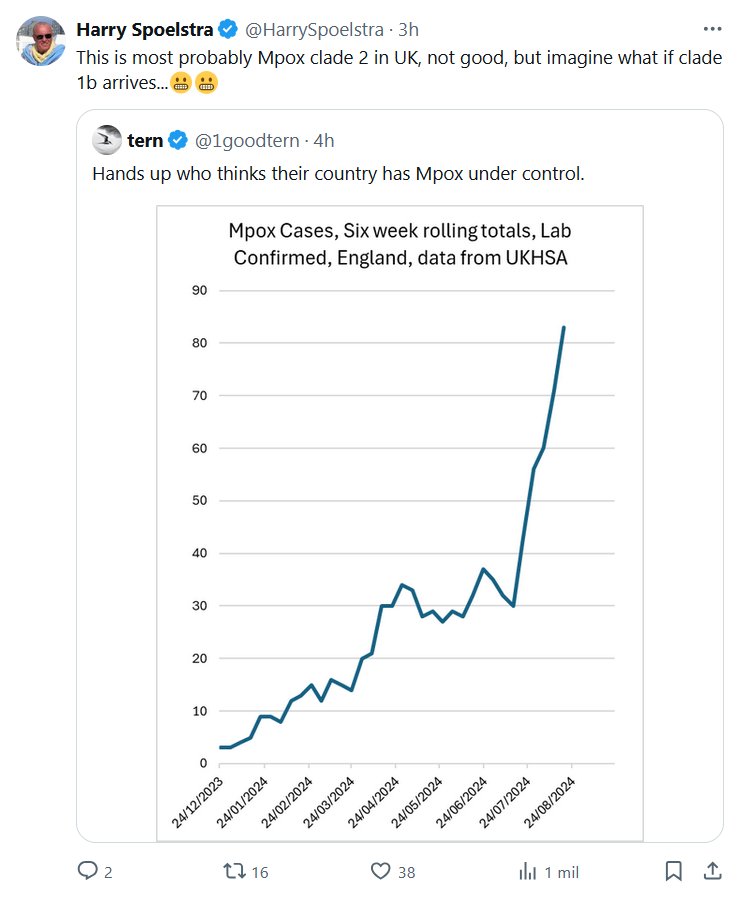Click the tern display name

point(146,140)
